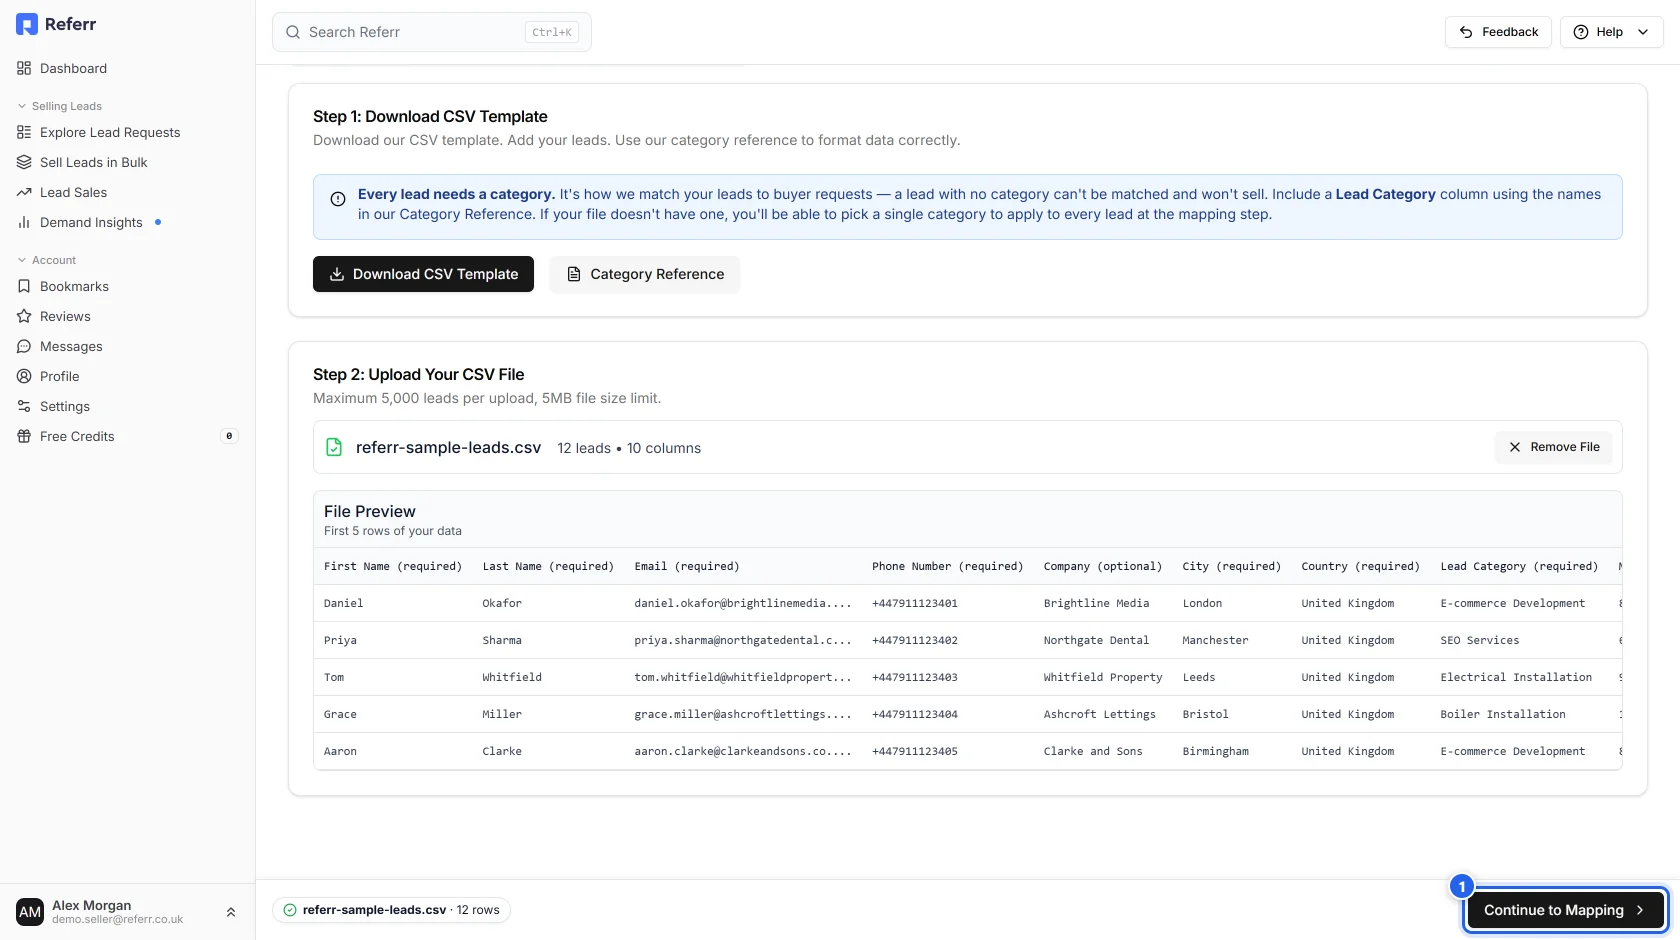This screenshot has height=940, width=1680.
Task: Click the Phone Number (required) header
Action: tap(947, 566)
